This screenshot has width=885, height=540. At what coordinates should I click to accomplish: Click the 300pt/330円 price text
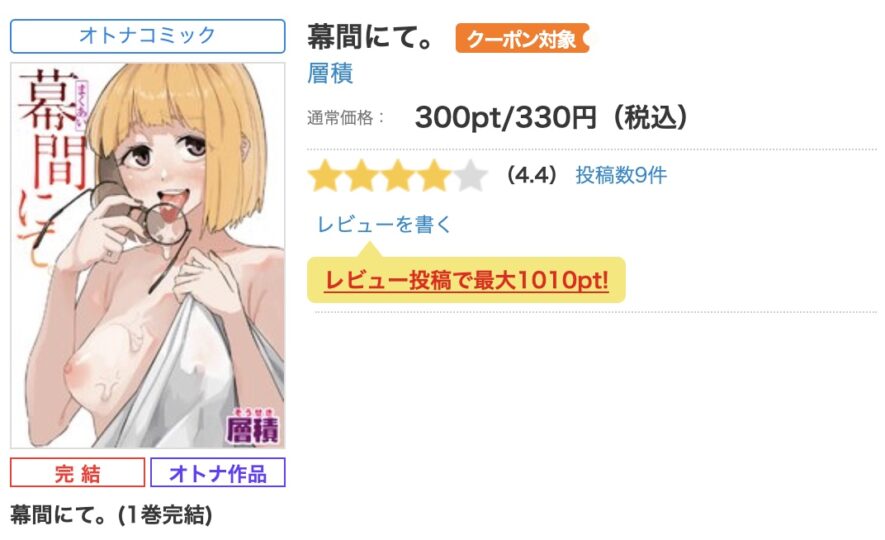point(505,117)
